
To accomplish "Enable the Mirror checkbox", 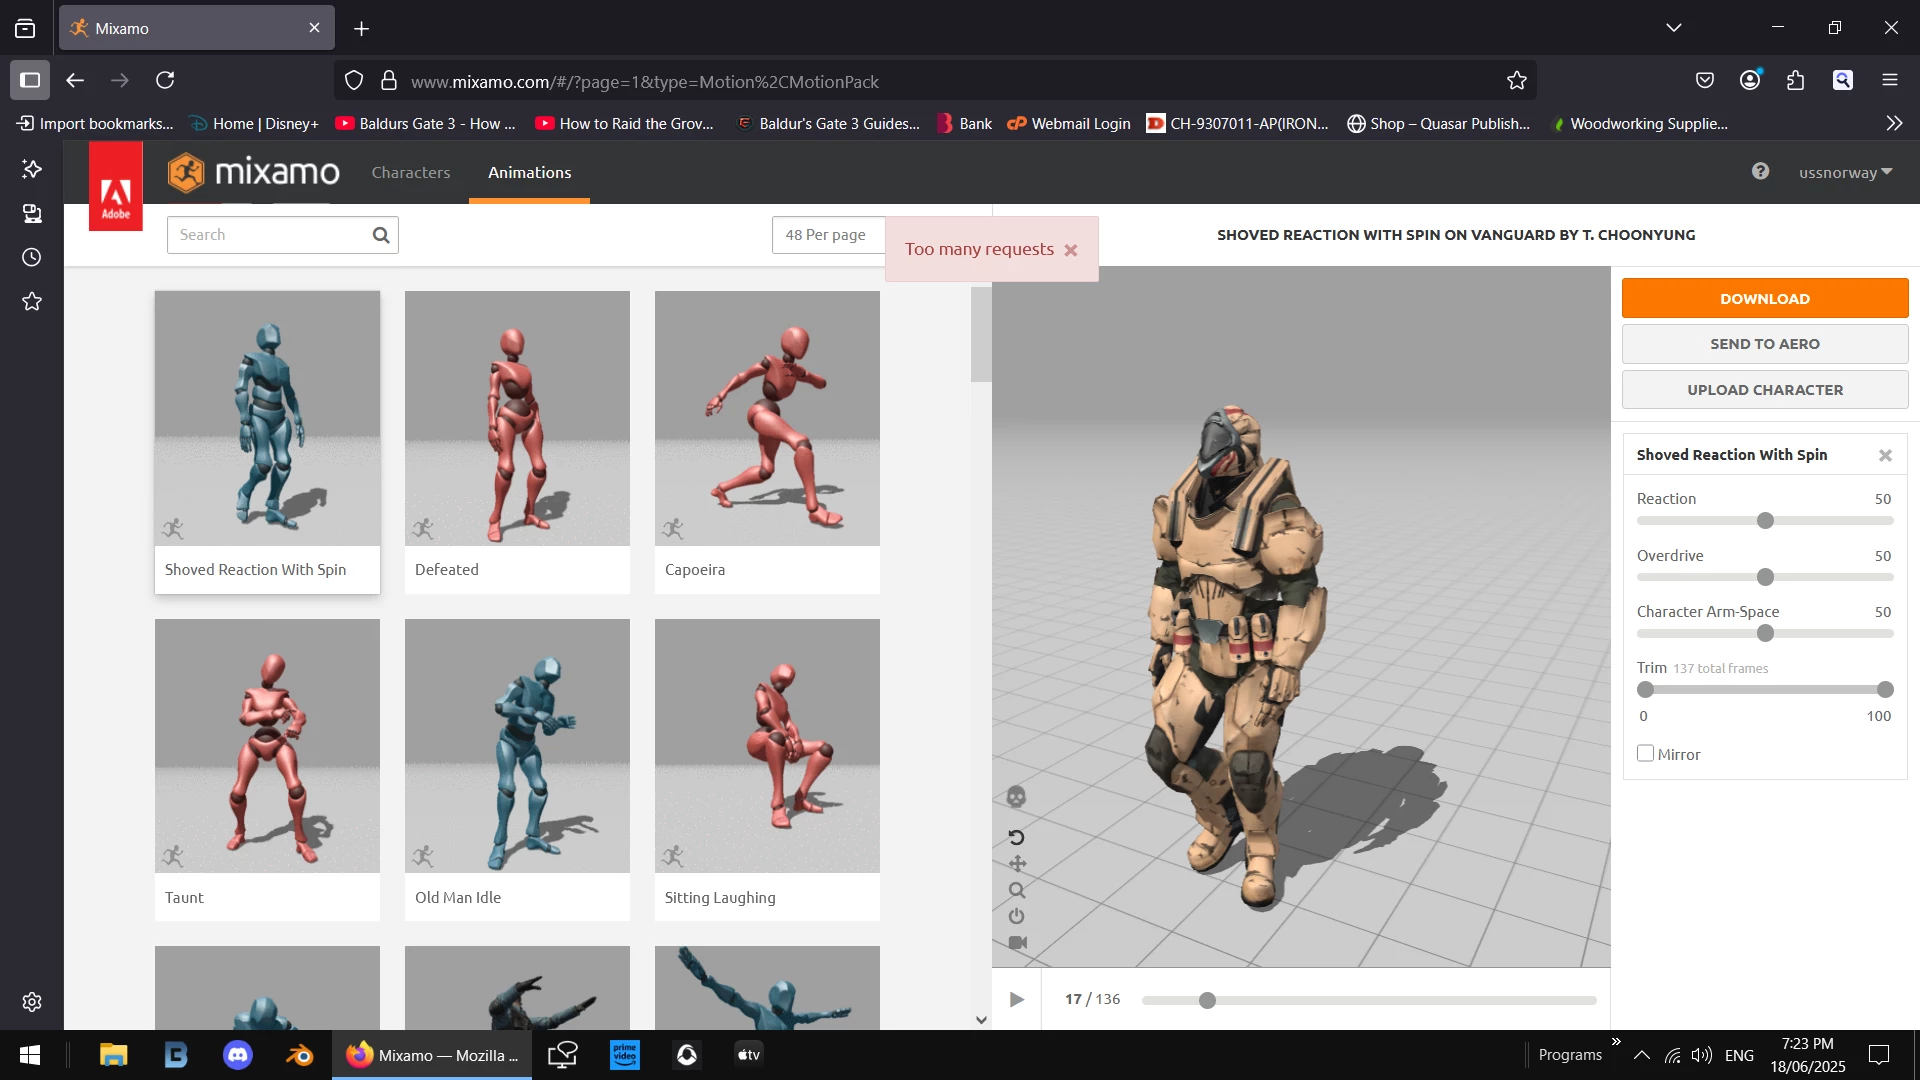I will pos(1645,754).
